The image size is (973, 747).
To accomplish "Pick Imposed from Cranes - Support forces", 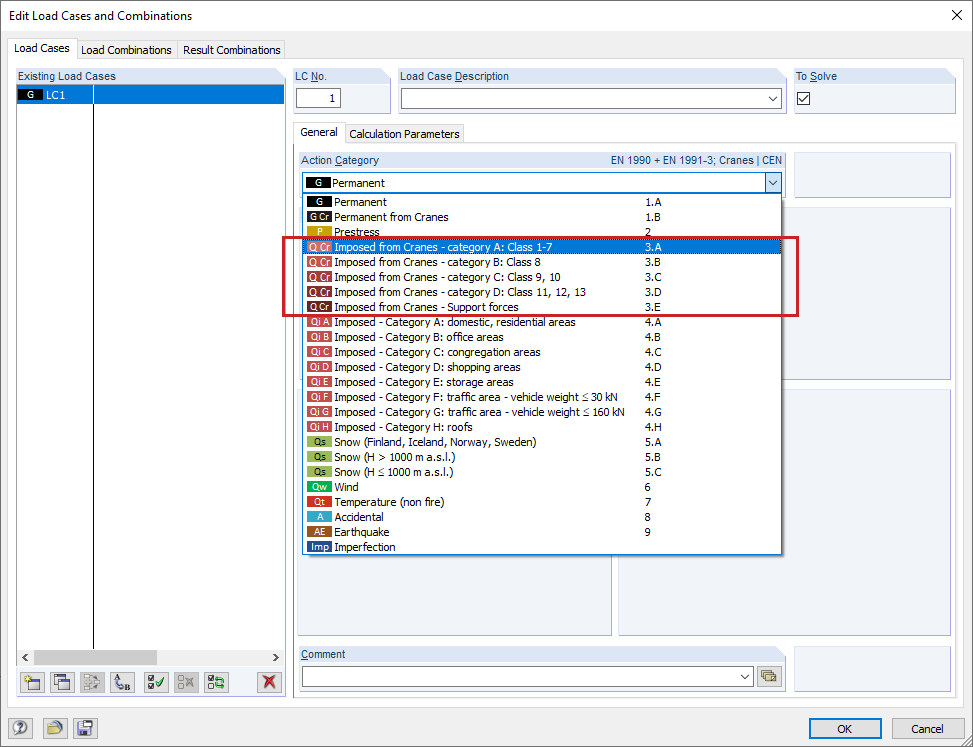I will [x=542, y=307].
